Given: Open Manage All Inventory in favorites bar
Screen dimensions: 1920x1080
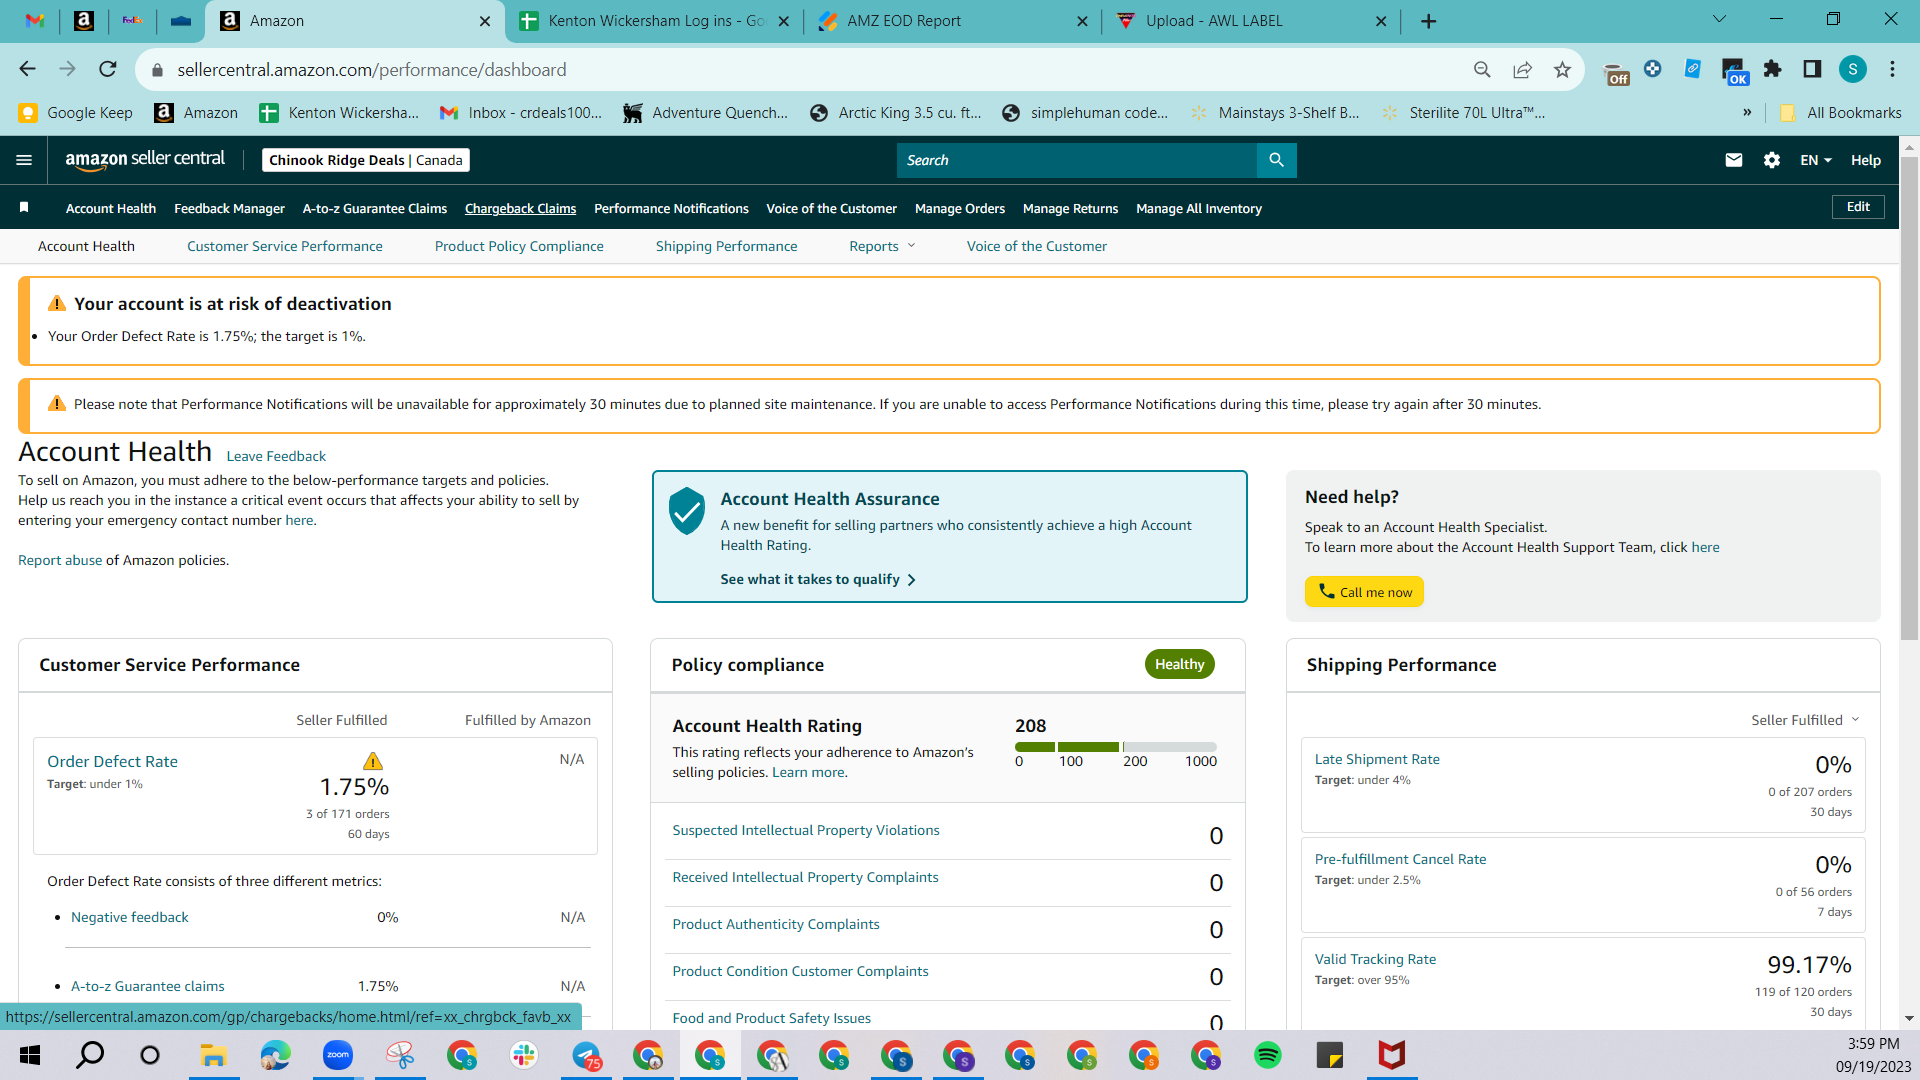Looking at the screenshot, I should click(x=1199, y=208).
